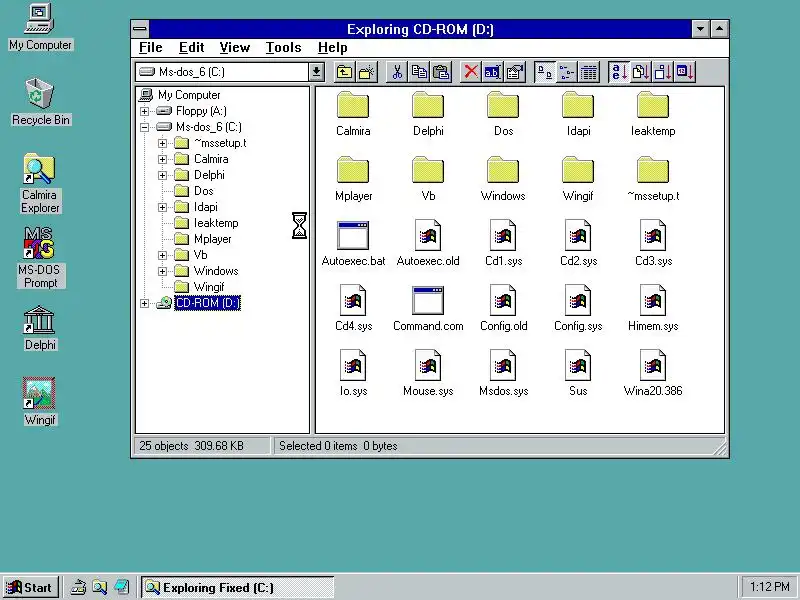Switch to small icons list view
This screenshot has height=600, width=800.
click(566, 72)
